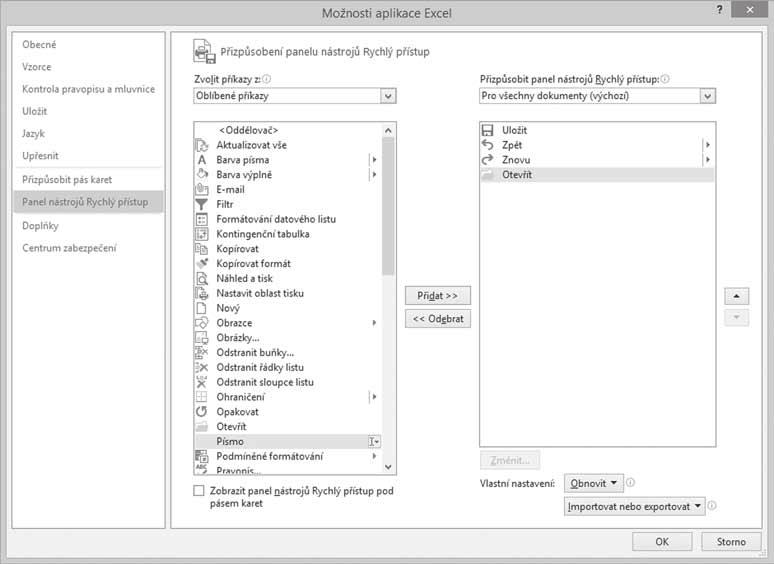Expand Znovu submenu arrow in right list

click(708, 159)
